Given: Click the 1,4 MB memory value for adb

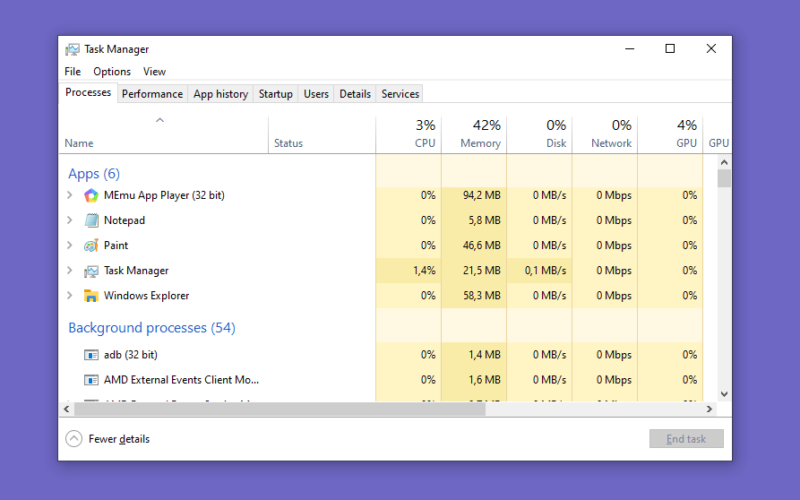Looking at the screenshot, I should click(x=484, y=355).
